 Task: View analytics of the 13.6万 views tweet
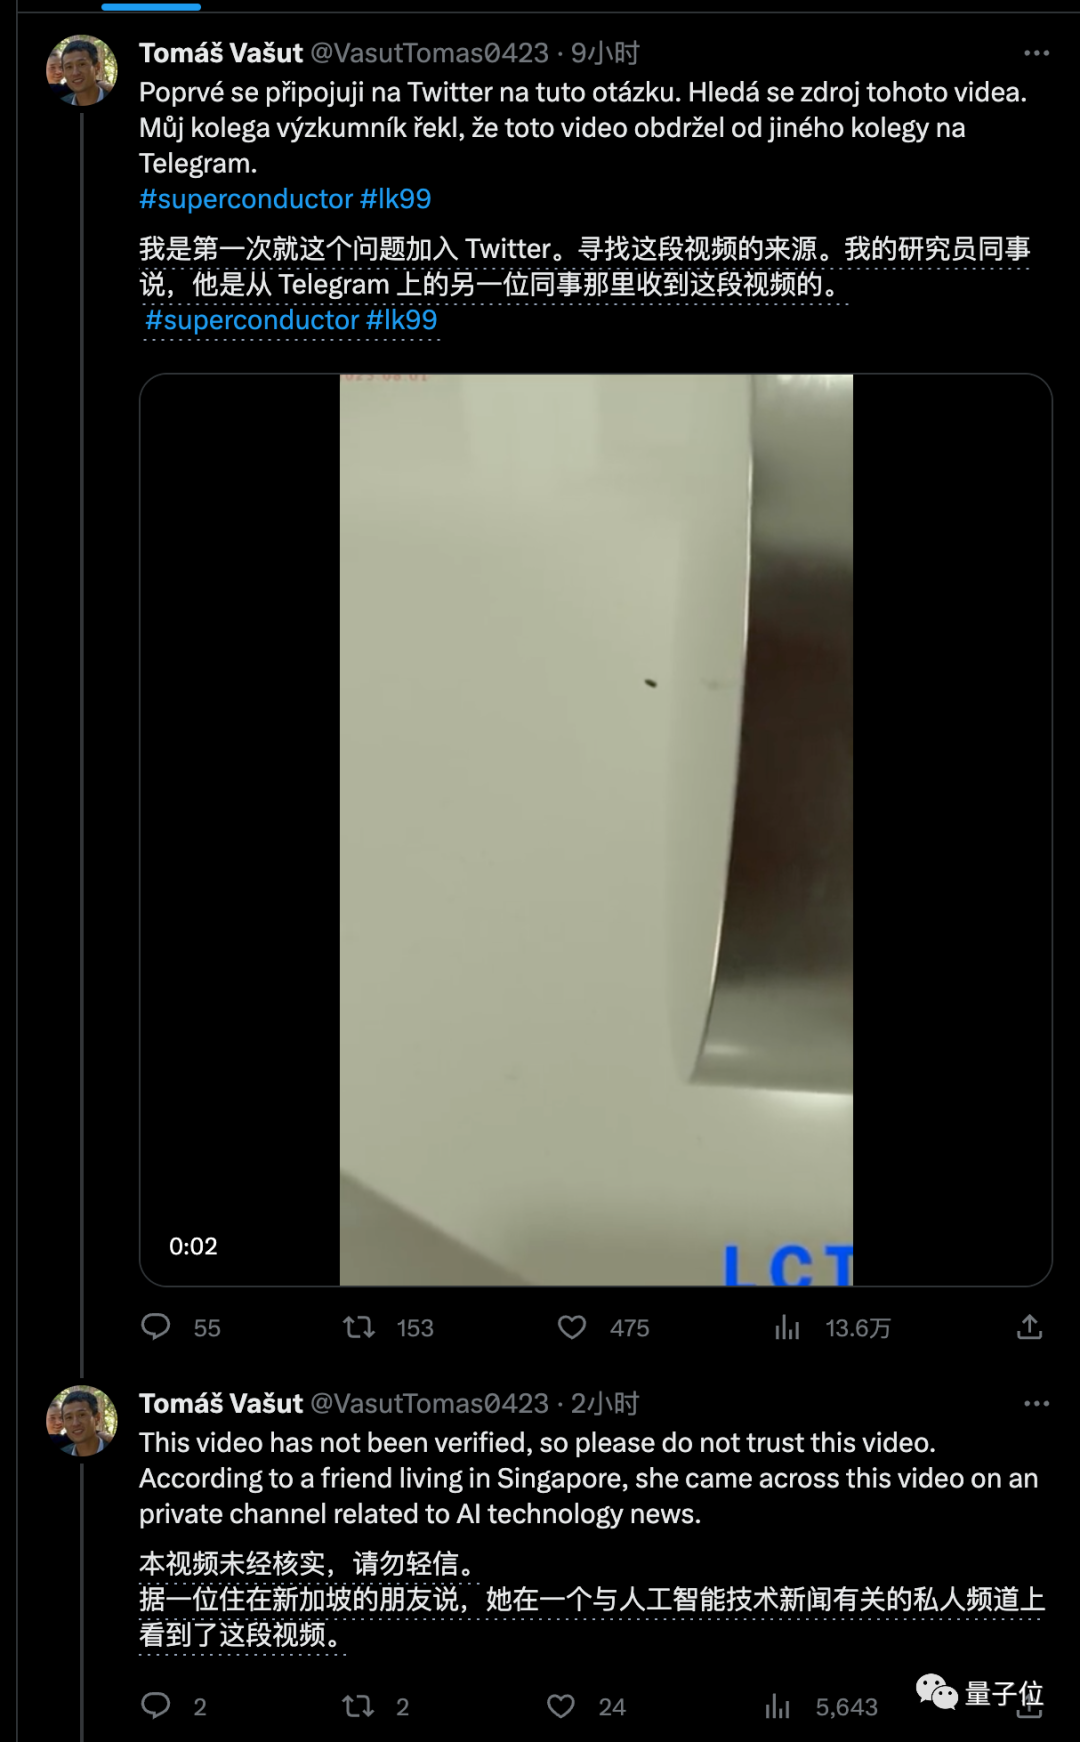(787, 1327)
